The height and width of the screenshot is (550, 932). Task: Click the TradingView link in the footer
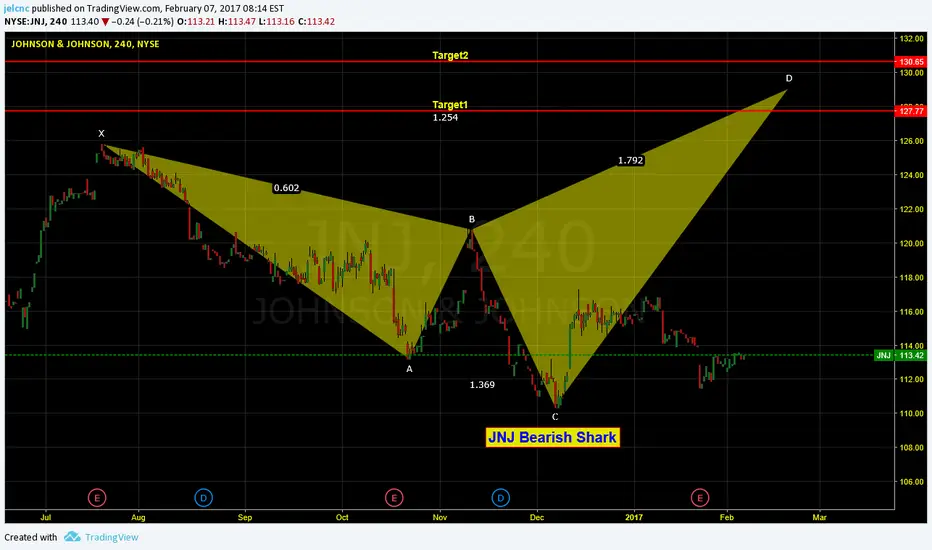(111, 537)
